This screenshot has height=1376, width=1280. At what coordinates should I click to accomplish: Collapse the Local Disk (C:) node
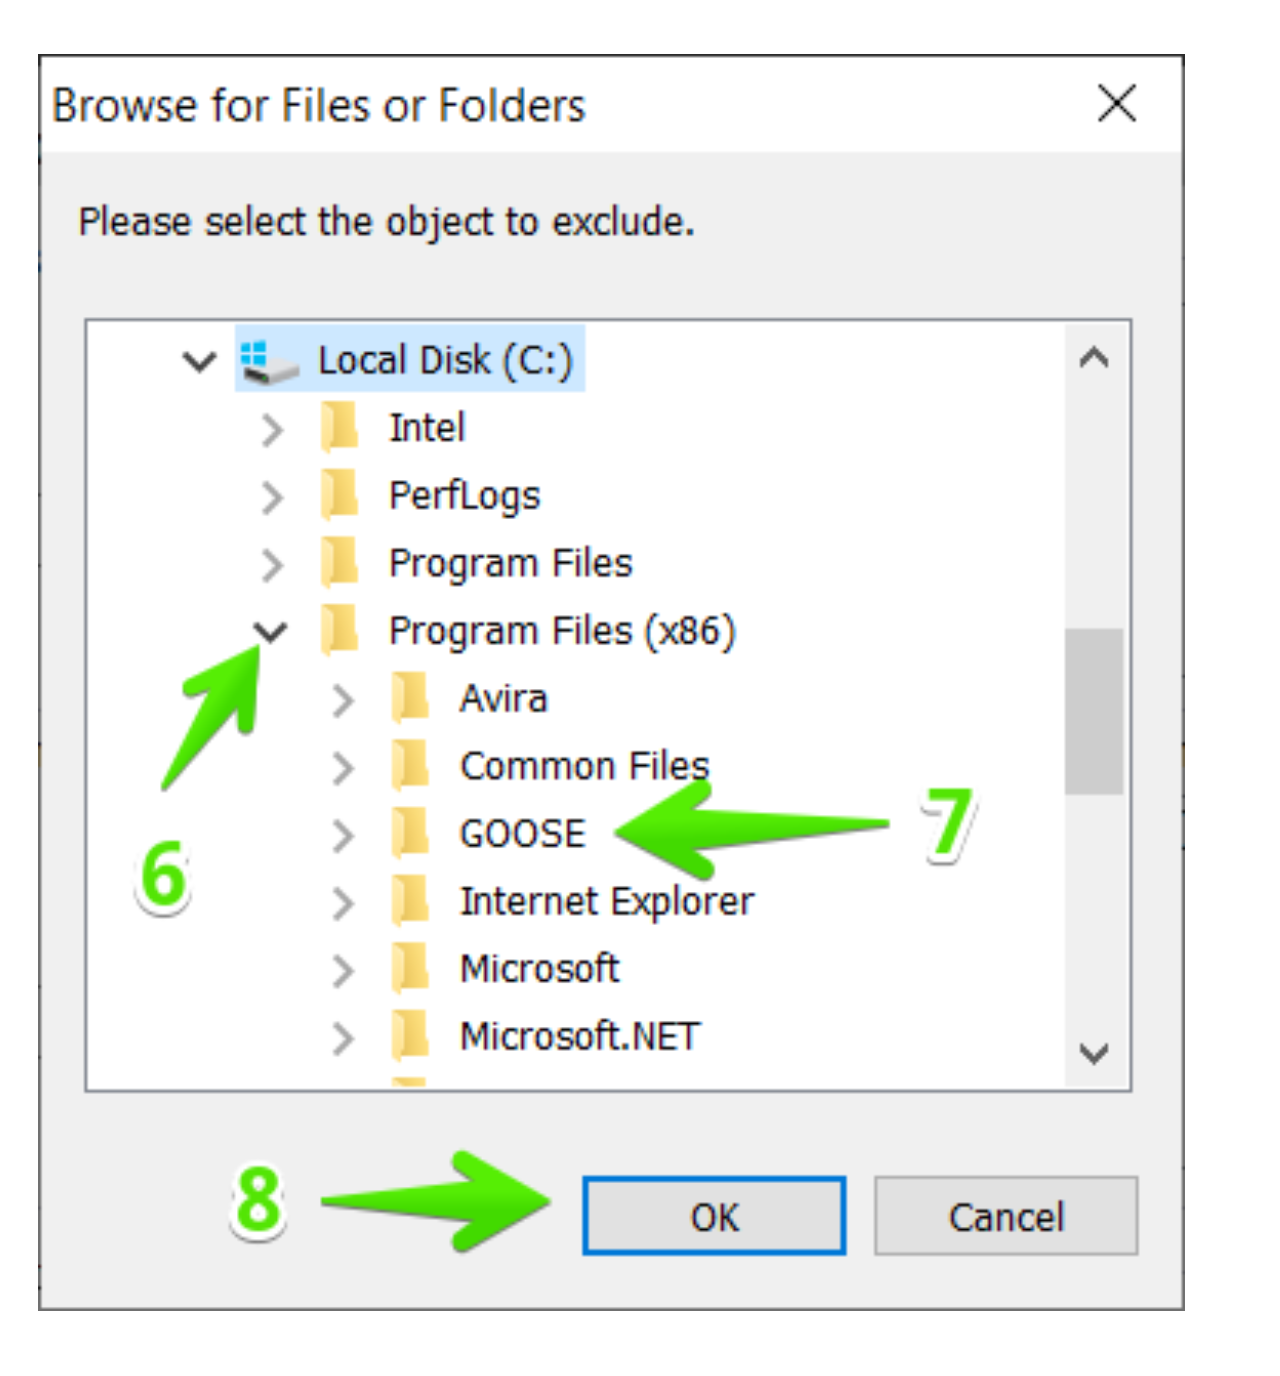coord(200,362)
